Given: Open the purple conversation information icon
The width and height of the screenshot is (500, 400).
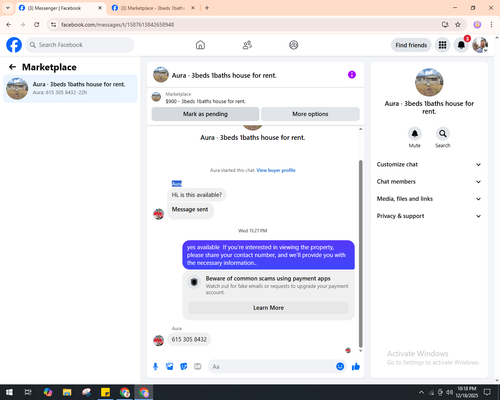Looking at the screenshot, I should pos(352,75).
